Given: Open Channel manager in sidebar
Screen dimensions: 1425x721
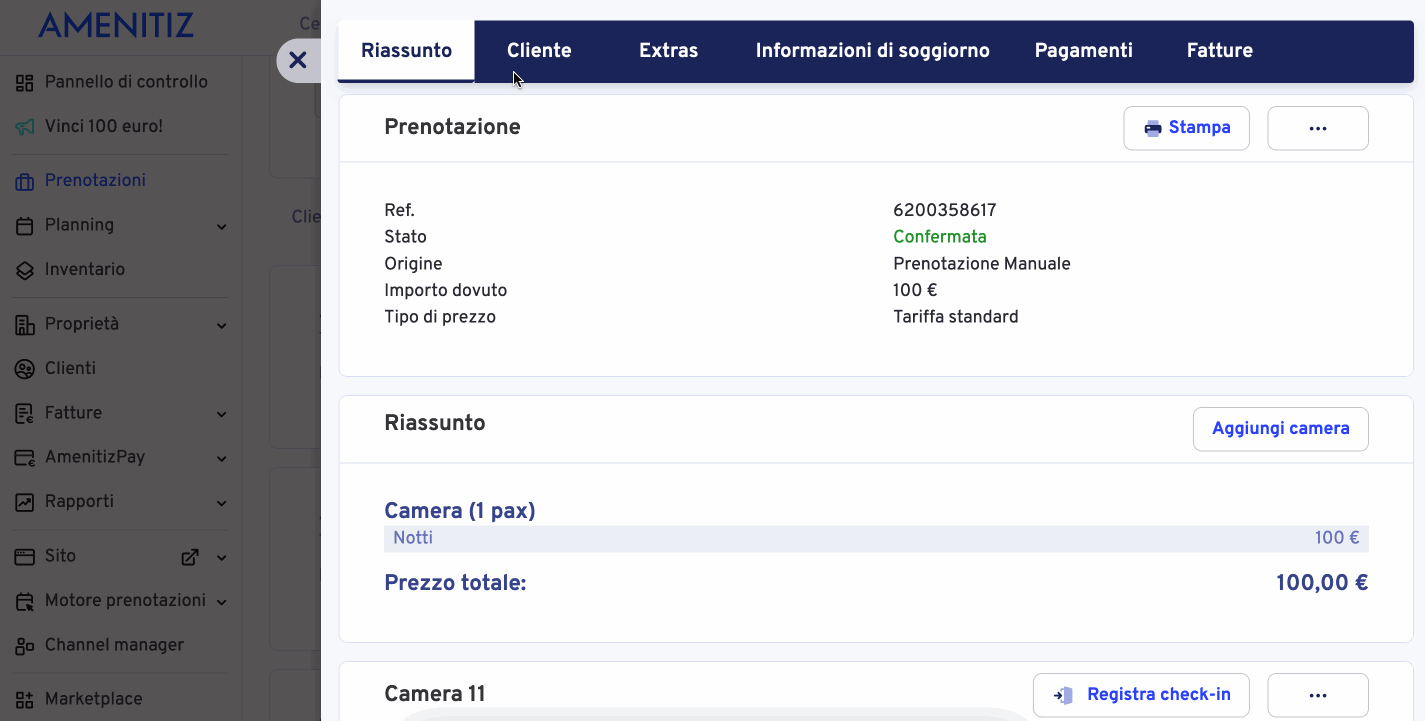Looking at the screenshot, I should point(114,645).
